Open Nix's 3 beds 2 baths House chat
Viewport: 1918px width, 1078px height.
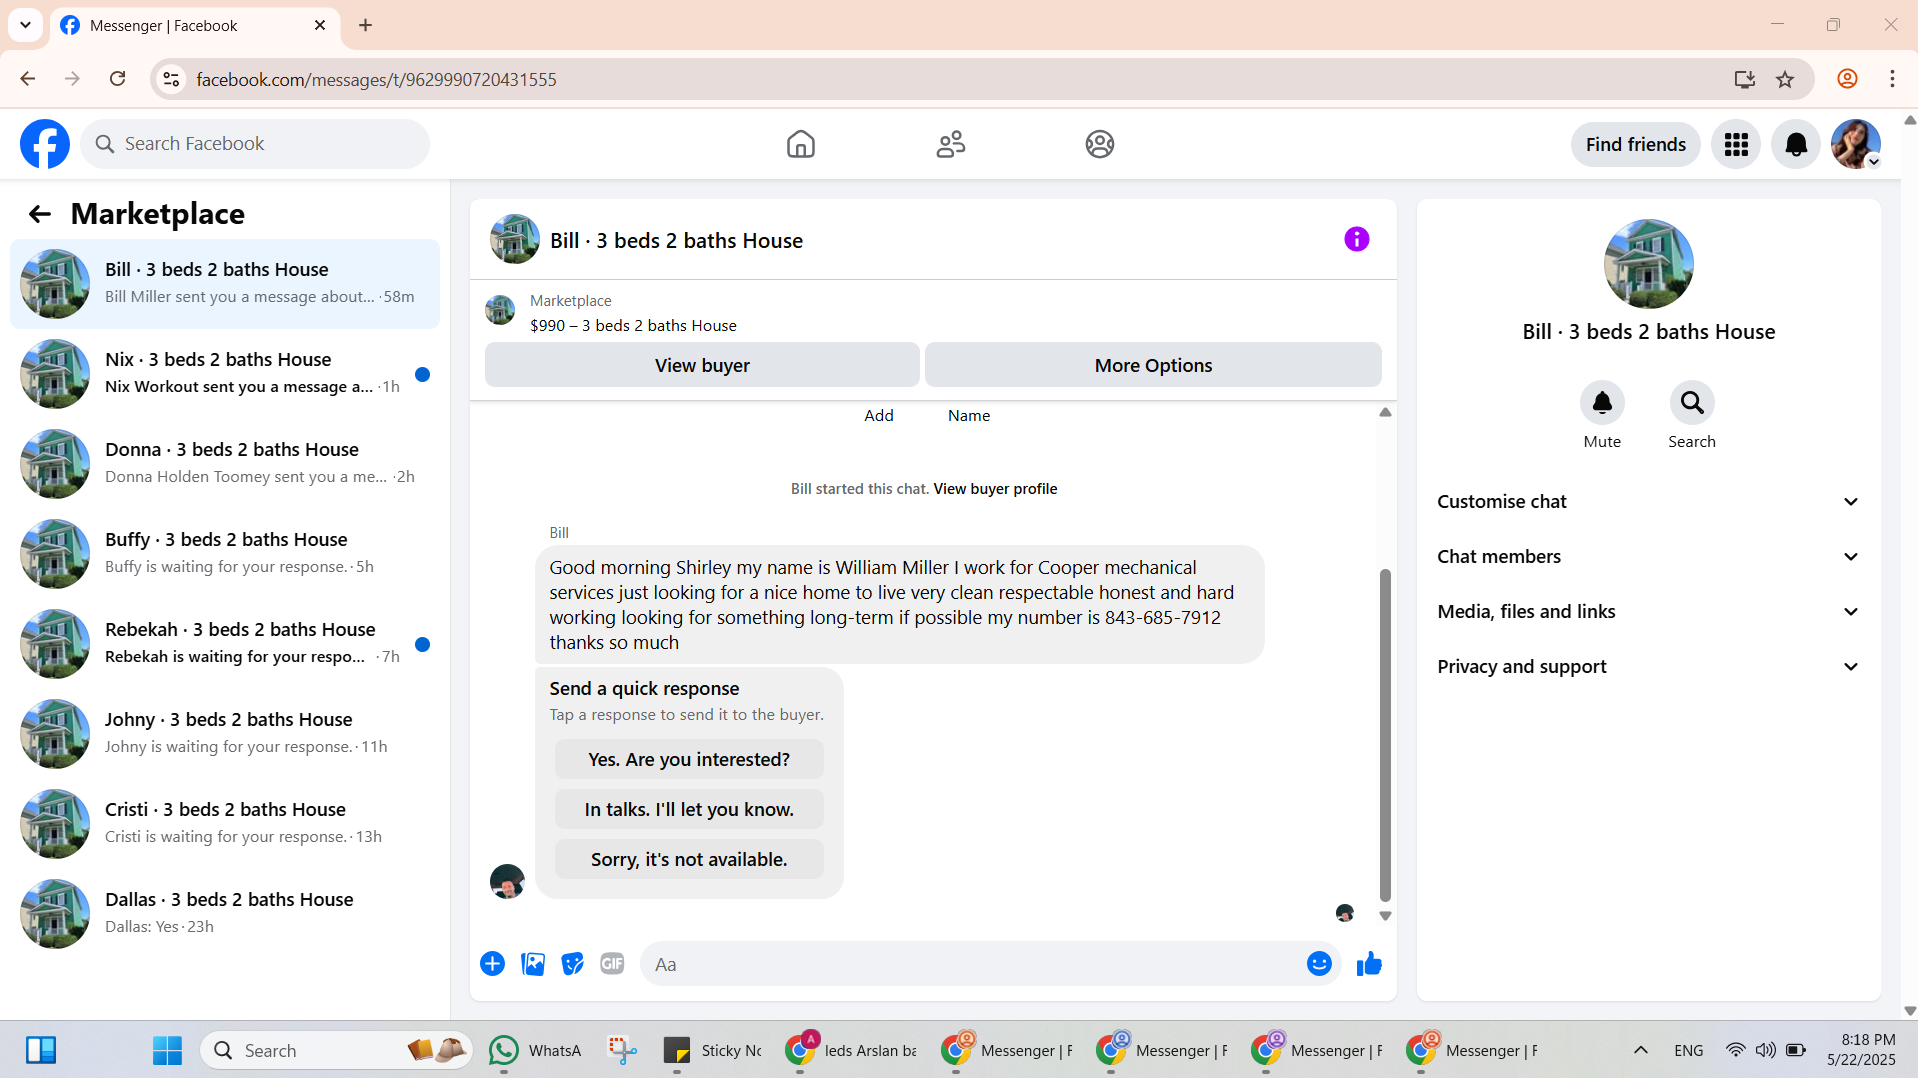coord(225,374)
